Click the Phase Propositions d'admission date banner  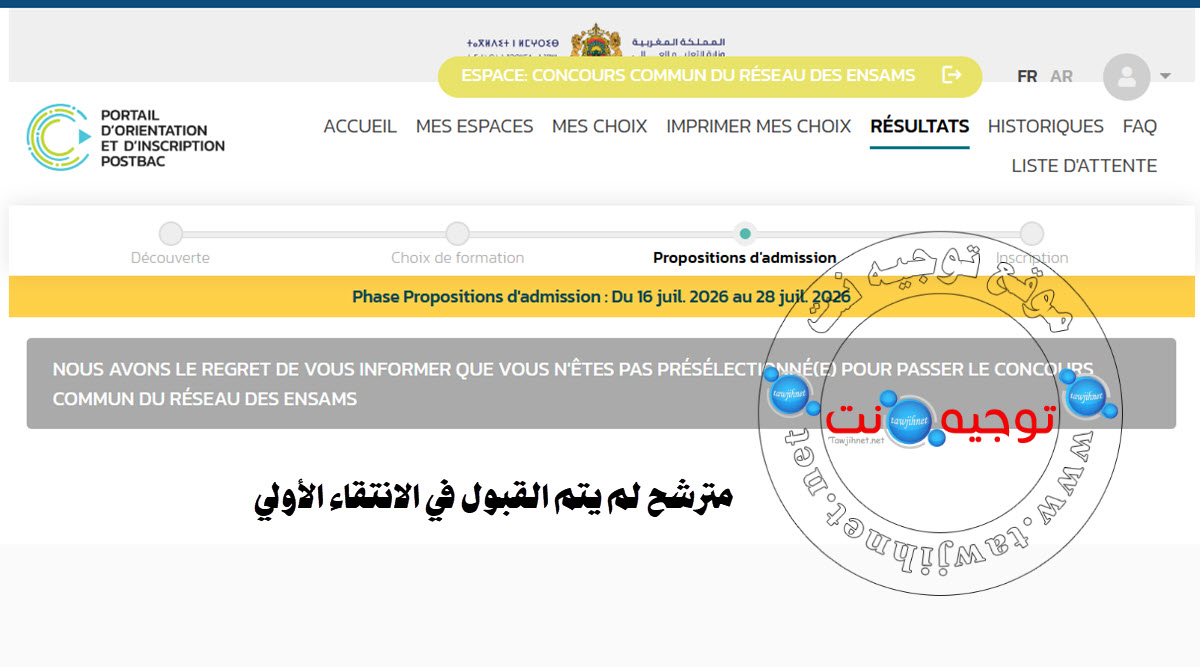pos(601,297)
